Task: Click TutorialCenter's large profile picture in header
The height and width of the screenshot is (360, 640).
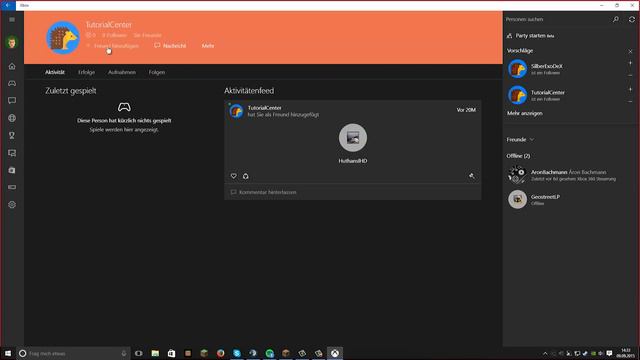Action: tap(63, 38)
